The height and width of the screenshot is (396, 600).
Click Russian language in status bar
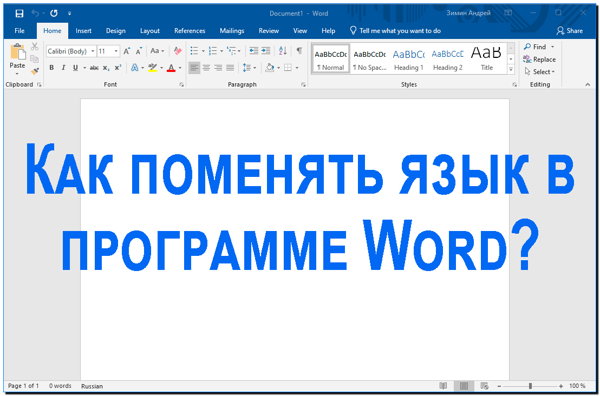[x=92, y=386]
